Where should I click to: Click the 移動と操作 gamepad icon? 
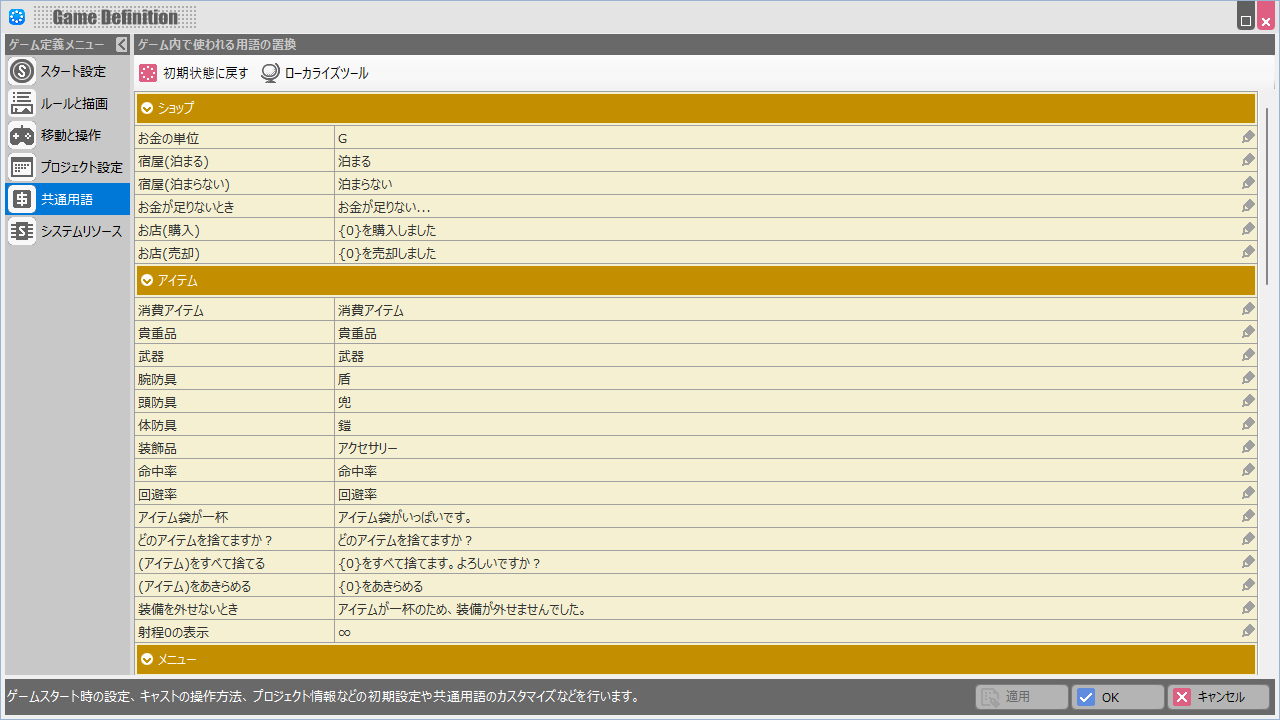[x=22, y=135]
